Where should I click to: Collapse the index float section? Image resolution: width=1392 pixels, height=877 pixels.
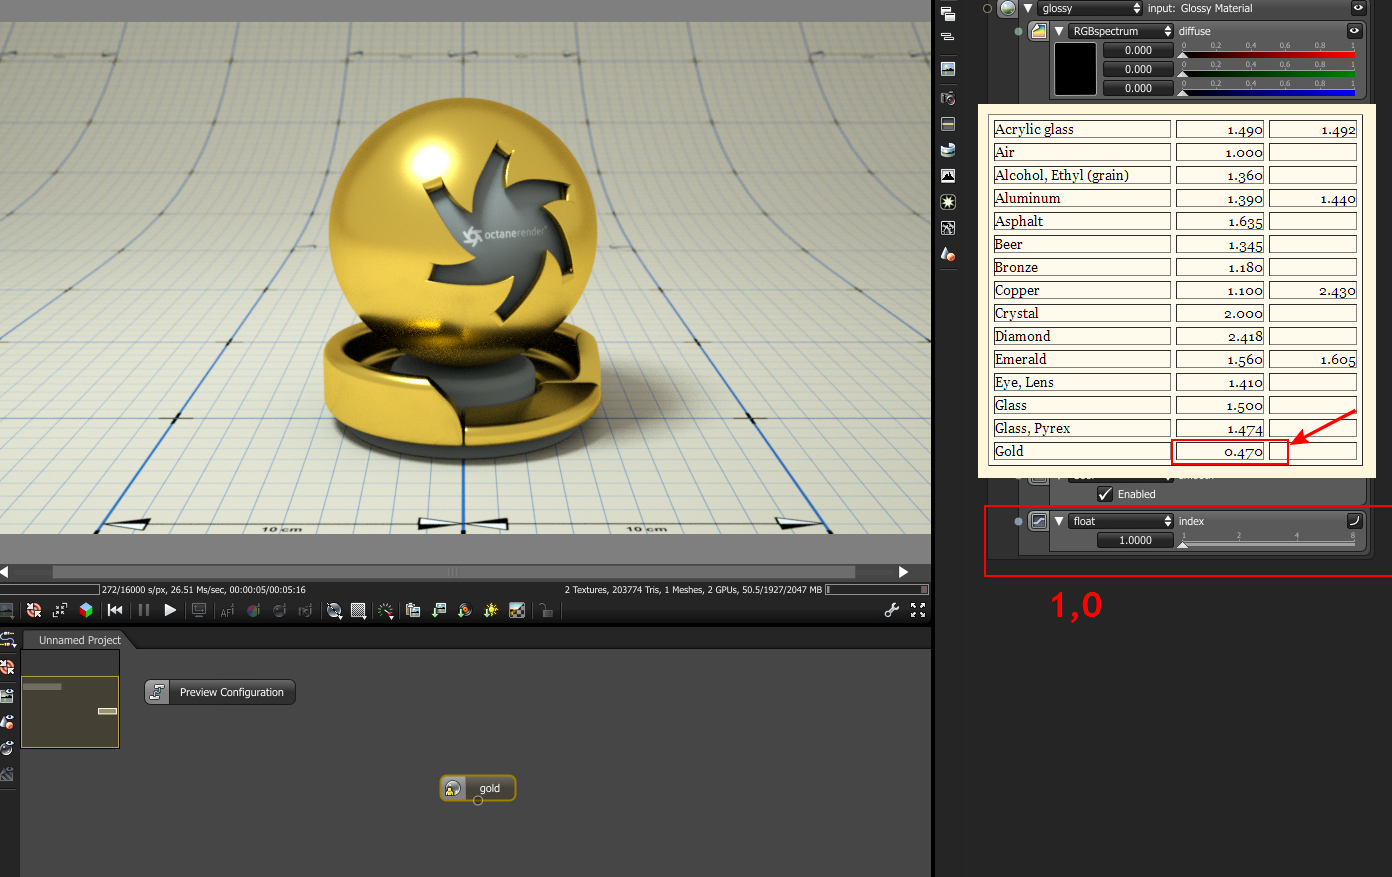[1058, 521]
